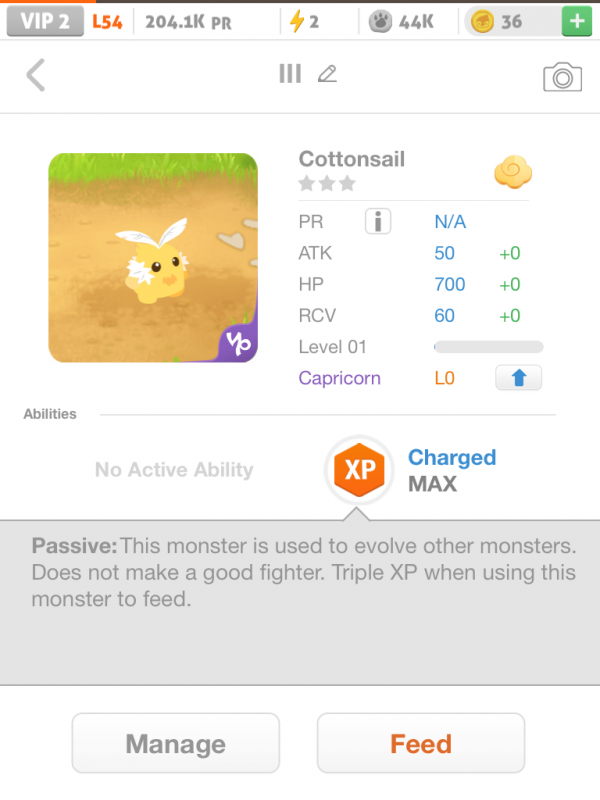The image size is (600, 800).
Task: Click the Level 01 experience progress bar
Action: (x=488, y=347)
